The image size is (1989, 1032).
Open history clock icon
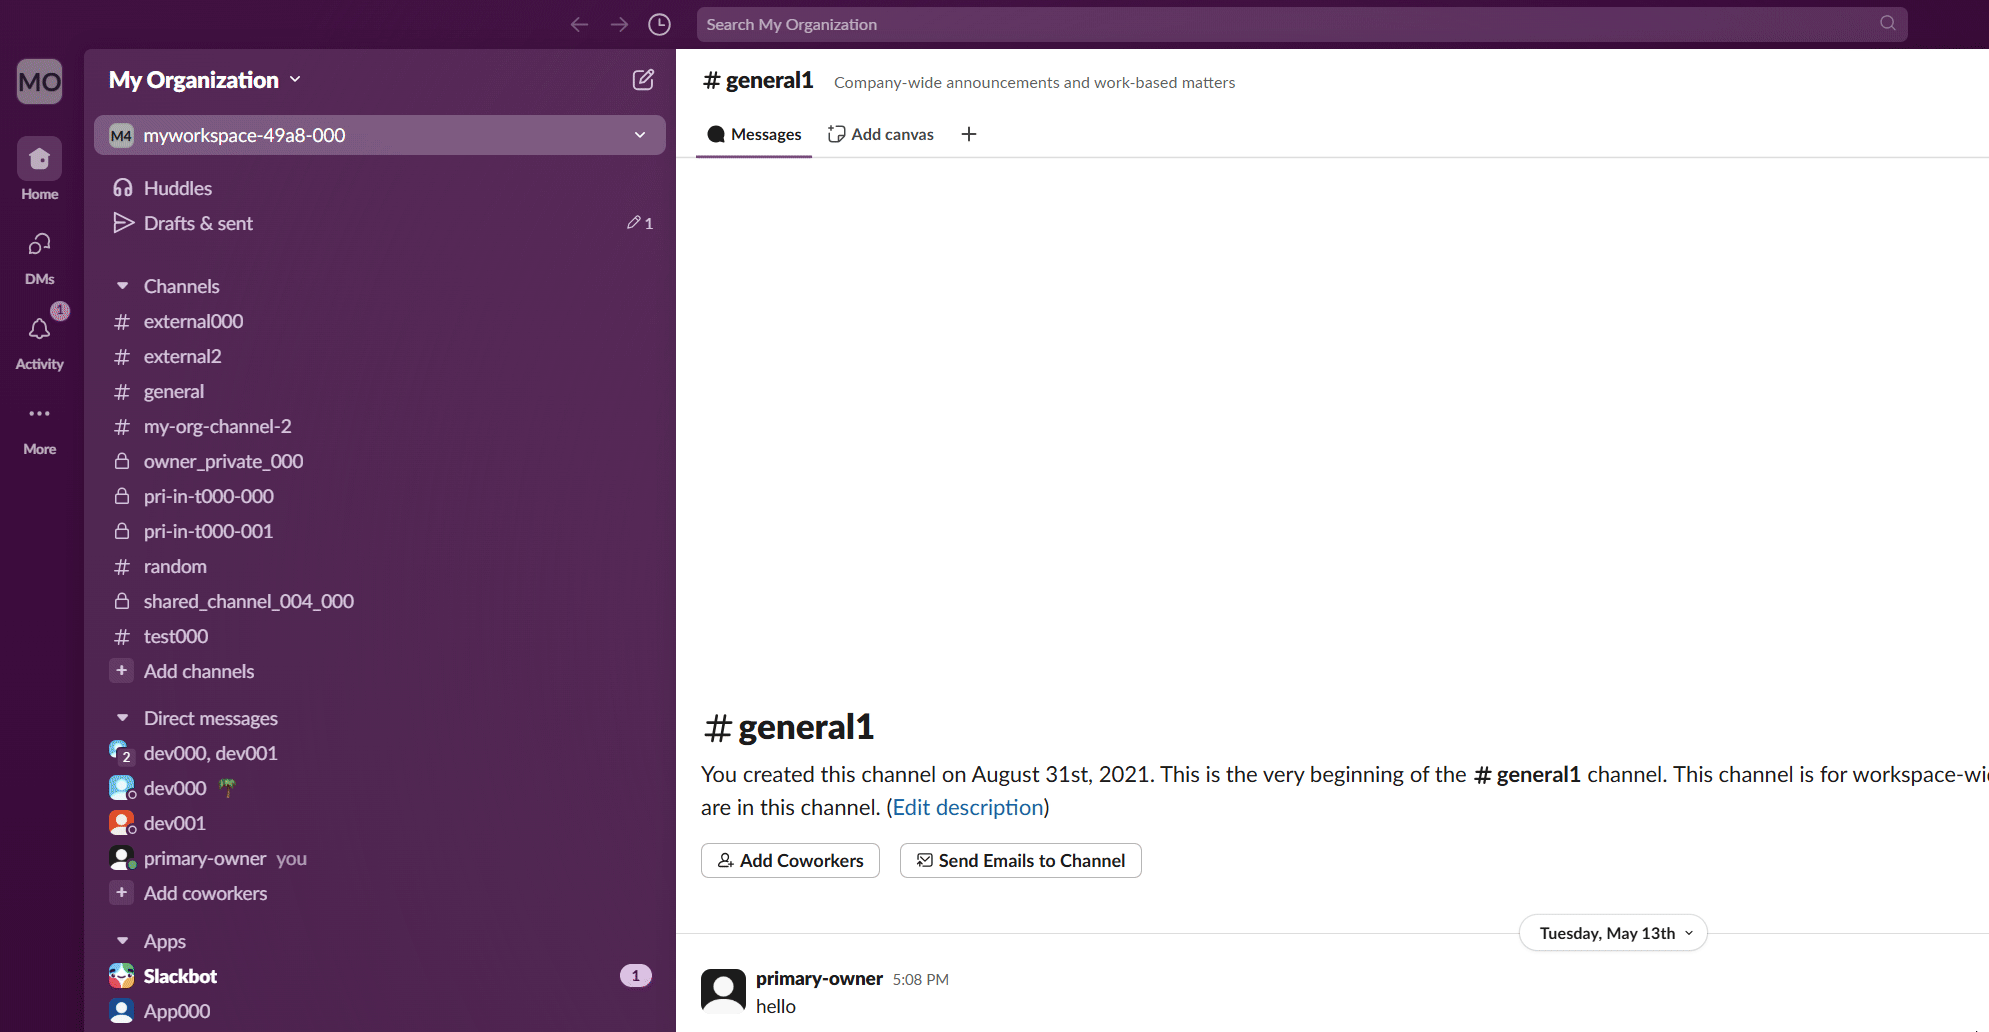[x=659, y=24]
